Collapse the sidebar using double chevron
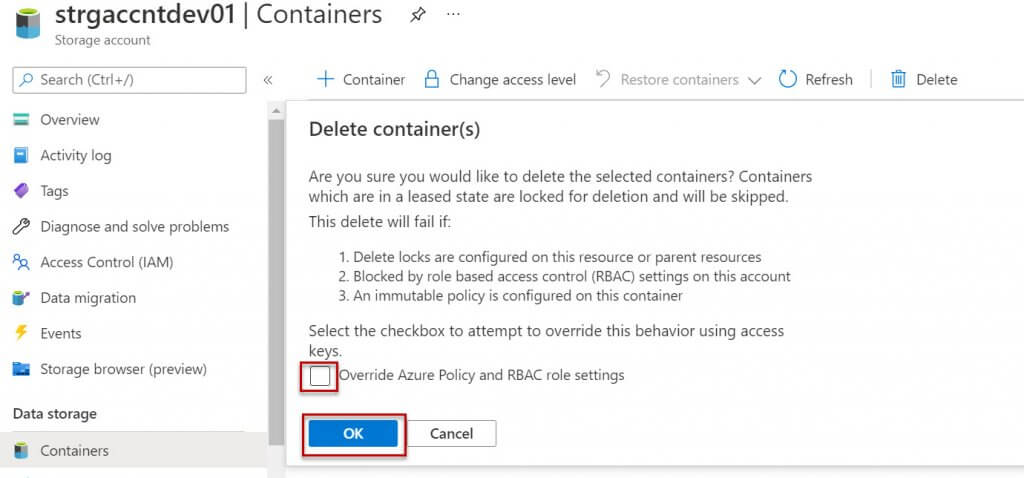The width and height of the screenshot is (1024, 478). 268,80
